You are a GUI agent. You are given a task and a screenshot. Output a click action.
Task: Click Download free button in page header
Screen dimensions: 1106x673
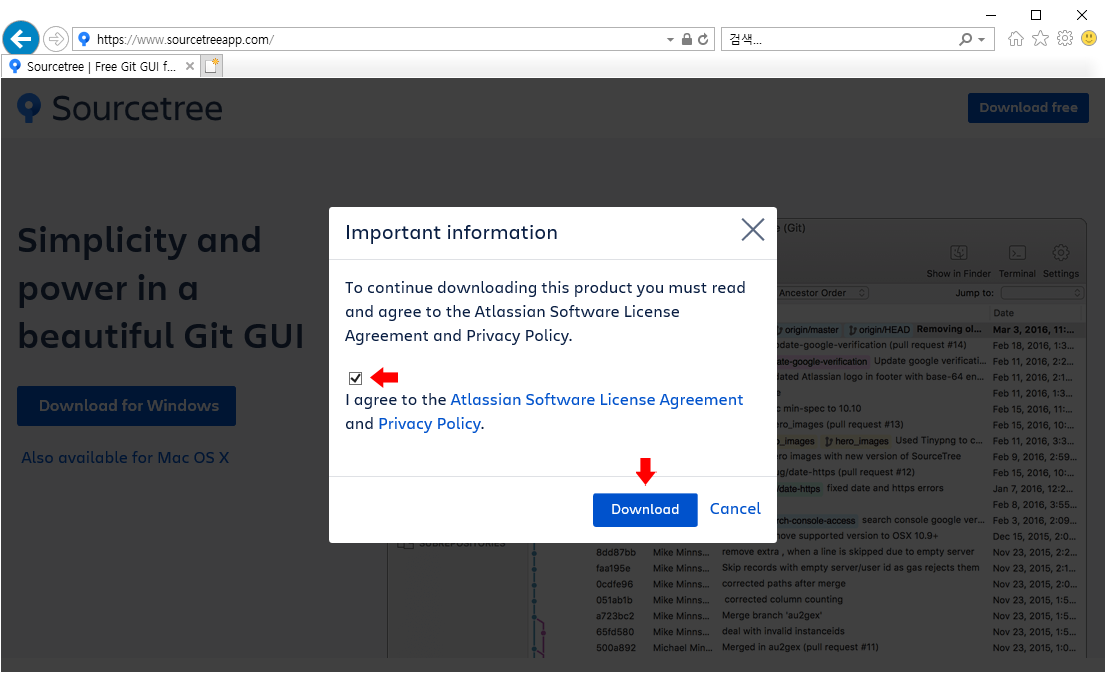(1028, 108)
